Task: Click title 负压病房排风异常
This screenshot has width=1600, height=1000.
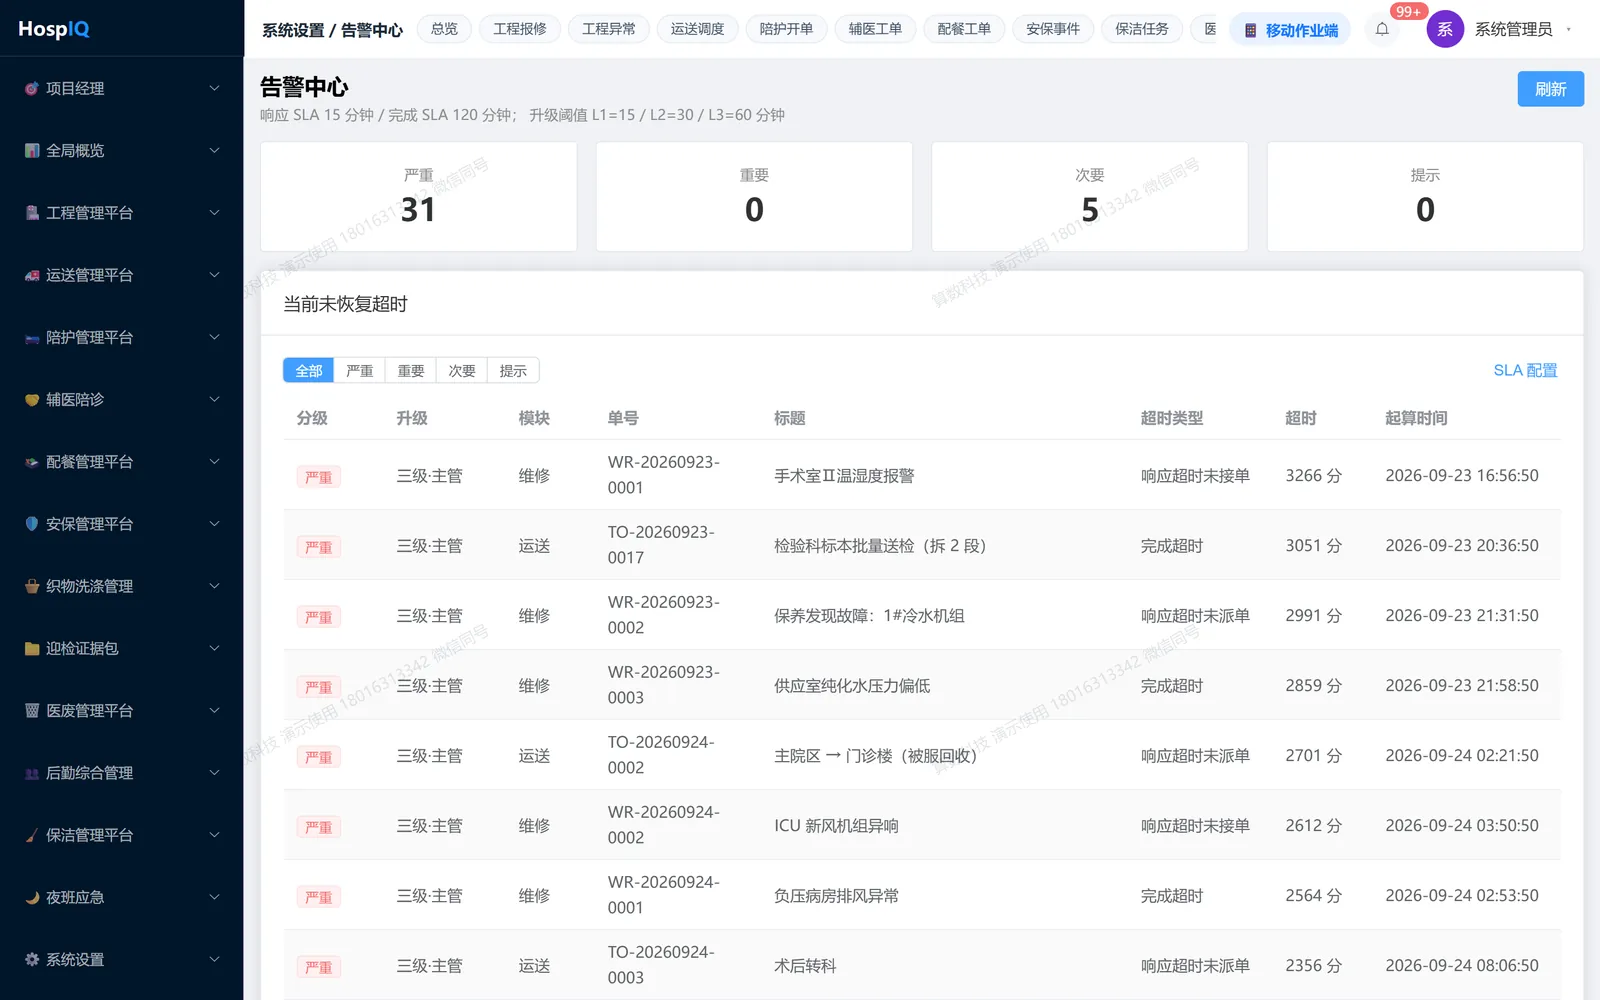Action: (x=836, y=896)
